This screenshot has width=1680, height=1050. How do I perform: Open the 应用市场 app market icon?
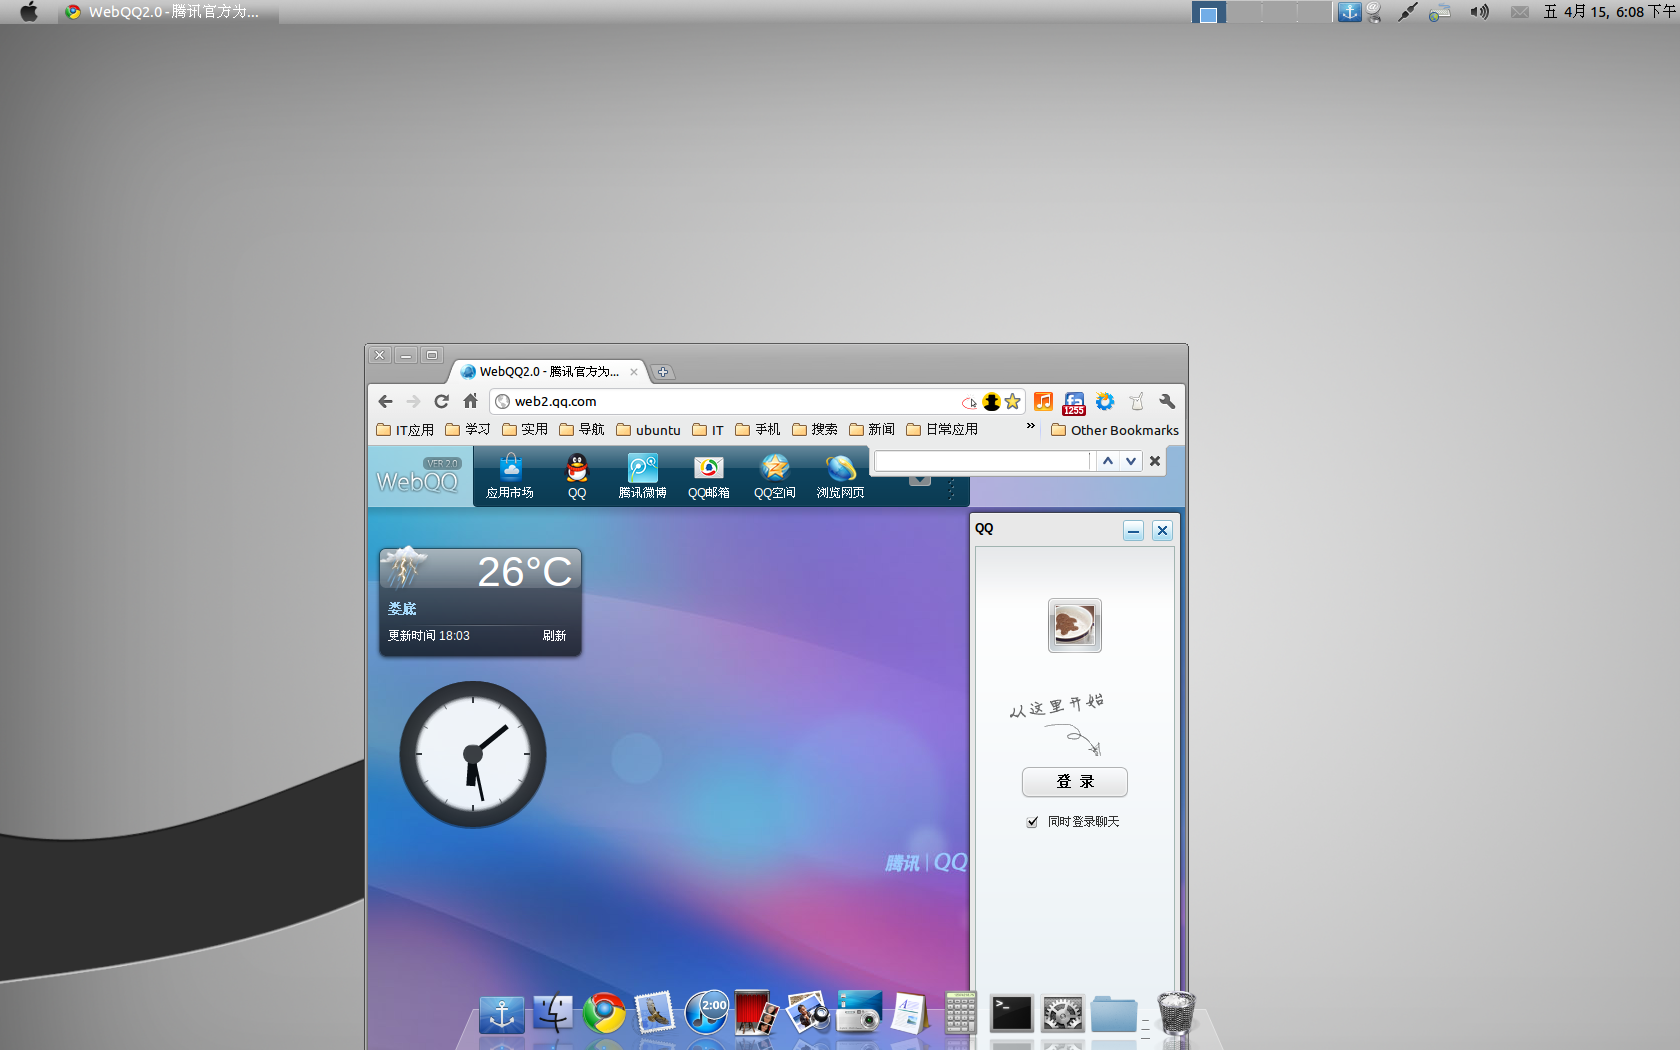pyautogui.click(x=510, y=476)
